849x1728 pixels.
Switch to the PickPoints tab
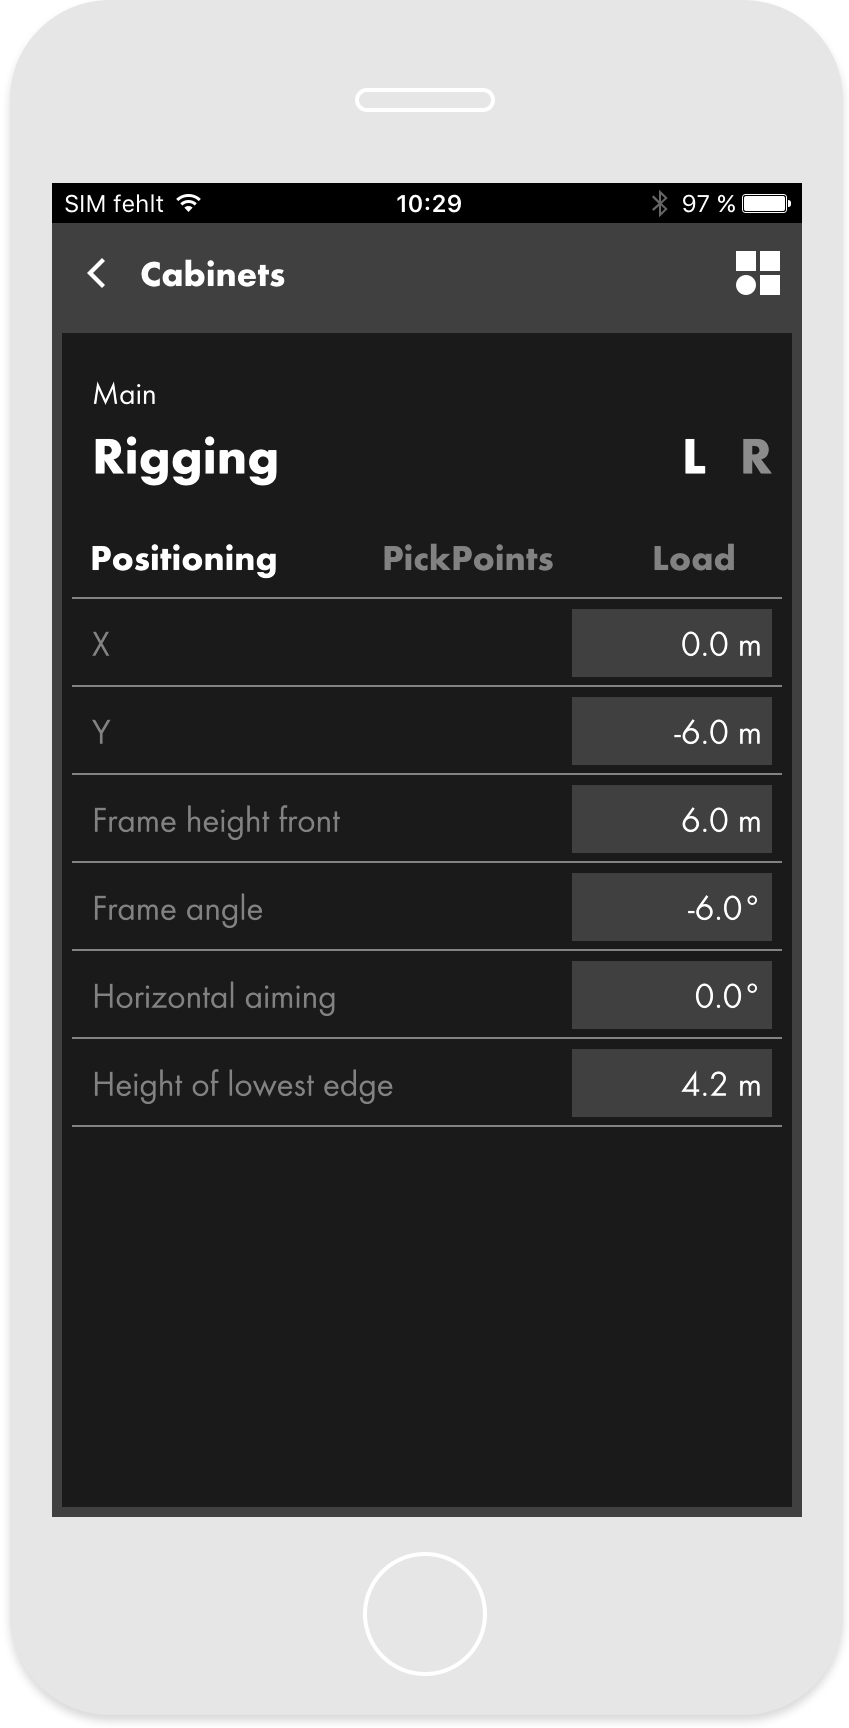click(467, 558)
